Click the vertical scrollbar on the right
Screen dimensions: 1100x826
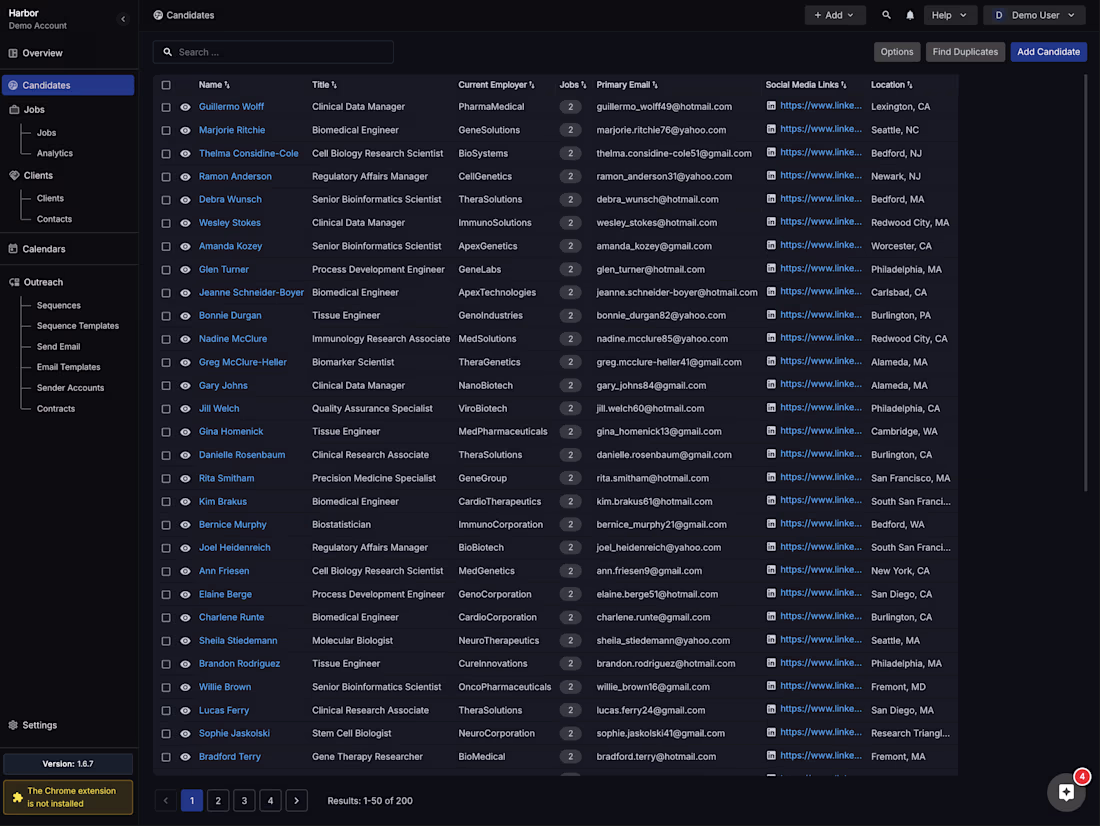1085,281
